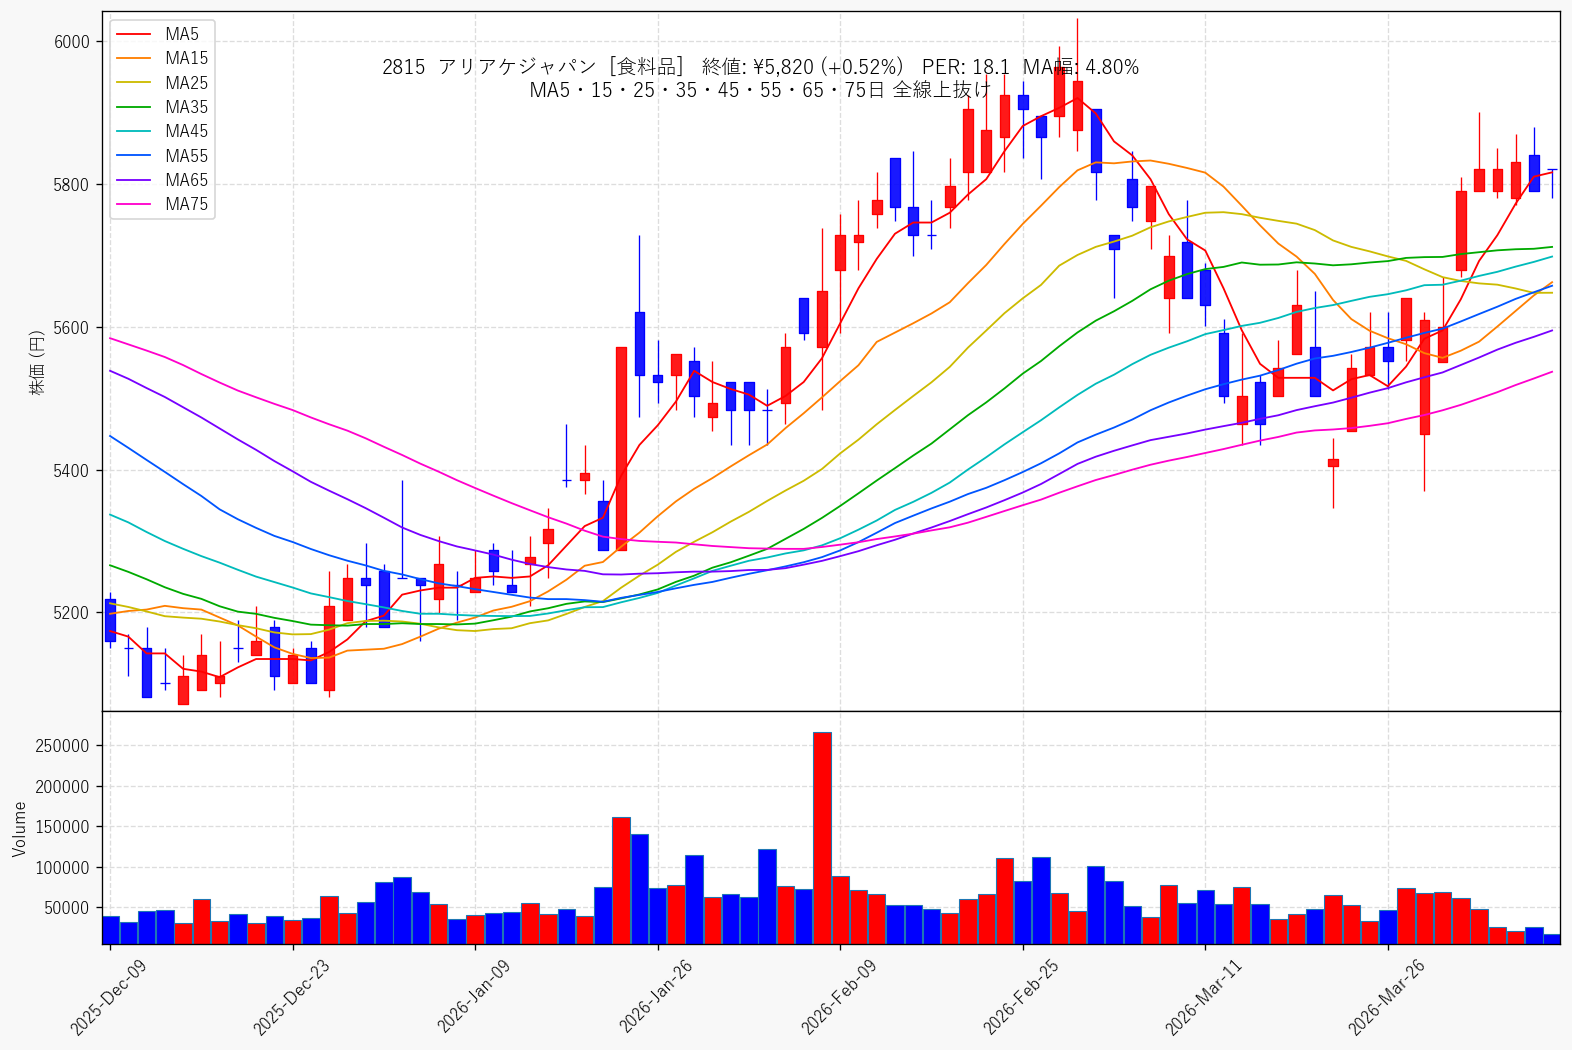The width and height of the screenshot is (1572, 1050).
Task: Click the 200000 volume axis tick
Action: point(63,787)
